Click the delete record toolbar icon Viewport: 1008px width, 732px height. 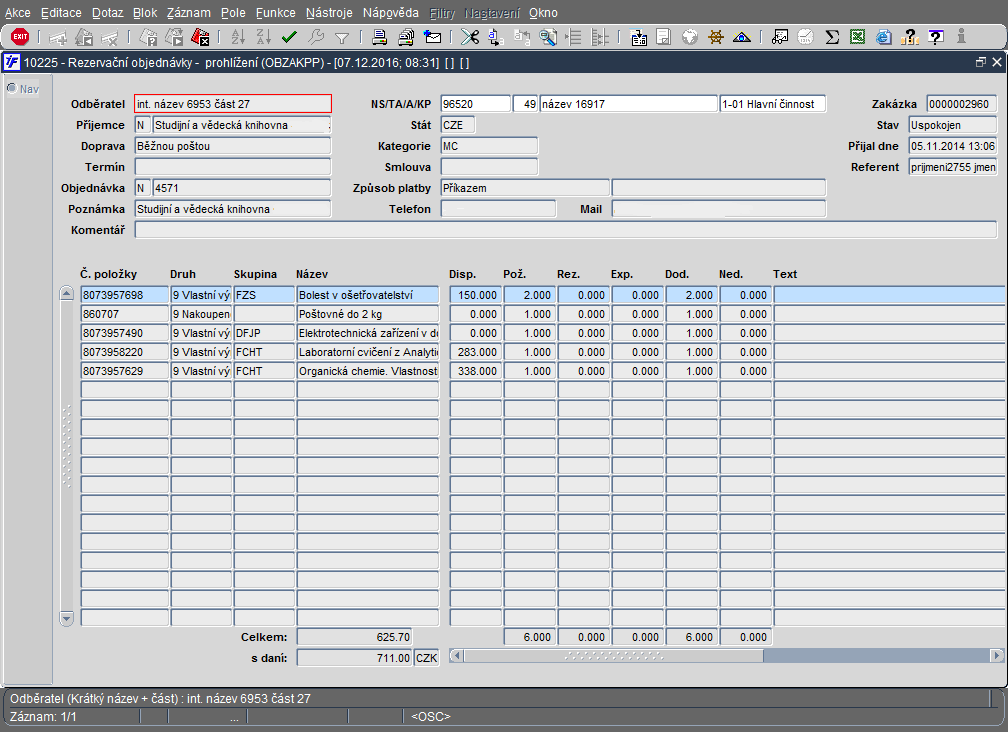click(109, 37)
